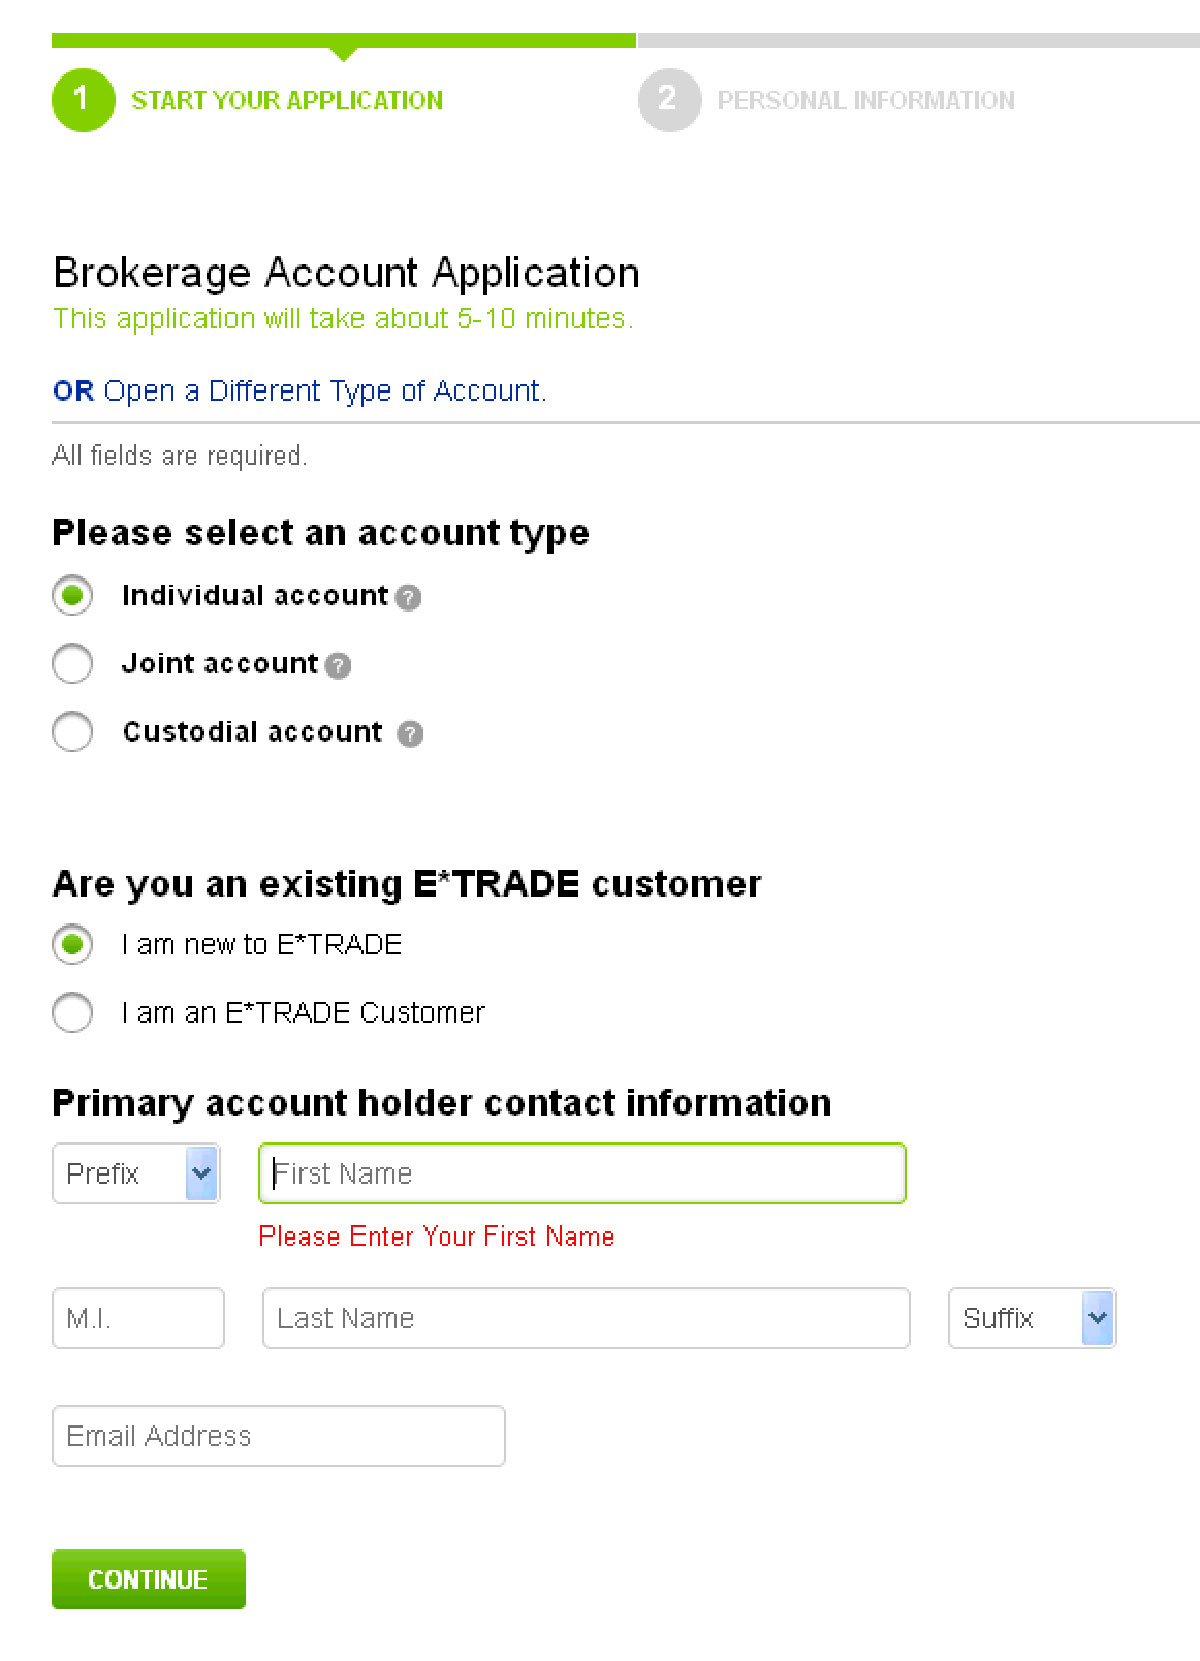Viewport: 1200px width, 1661px height.
Task: Open the Suffix dropdown
Action: tap(1032, 1318)
